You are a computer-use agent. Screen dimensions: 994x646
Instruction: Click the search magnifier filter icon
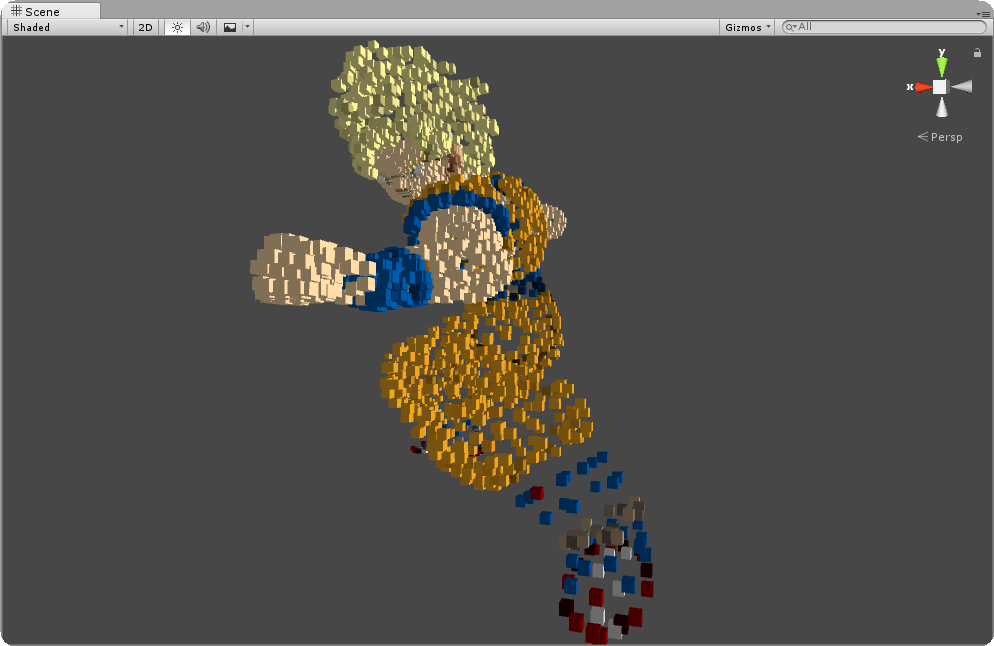790,27
